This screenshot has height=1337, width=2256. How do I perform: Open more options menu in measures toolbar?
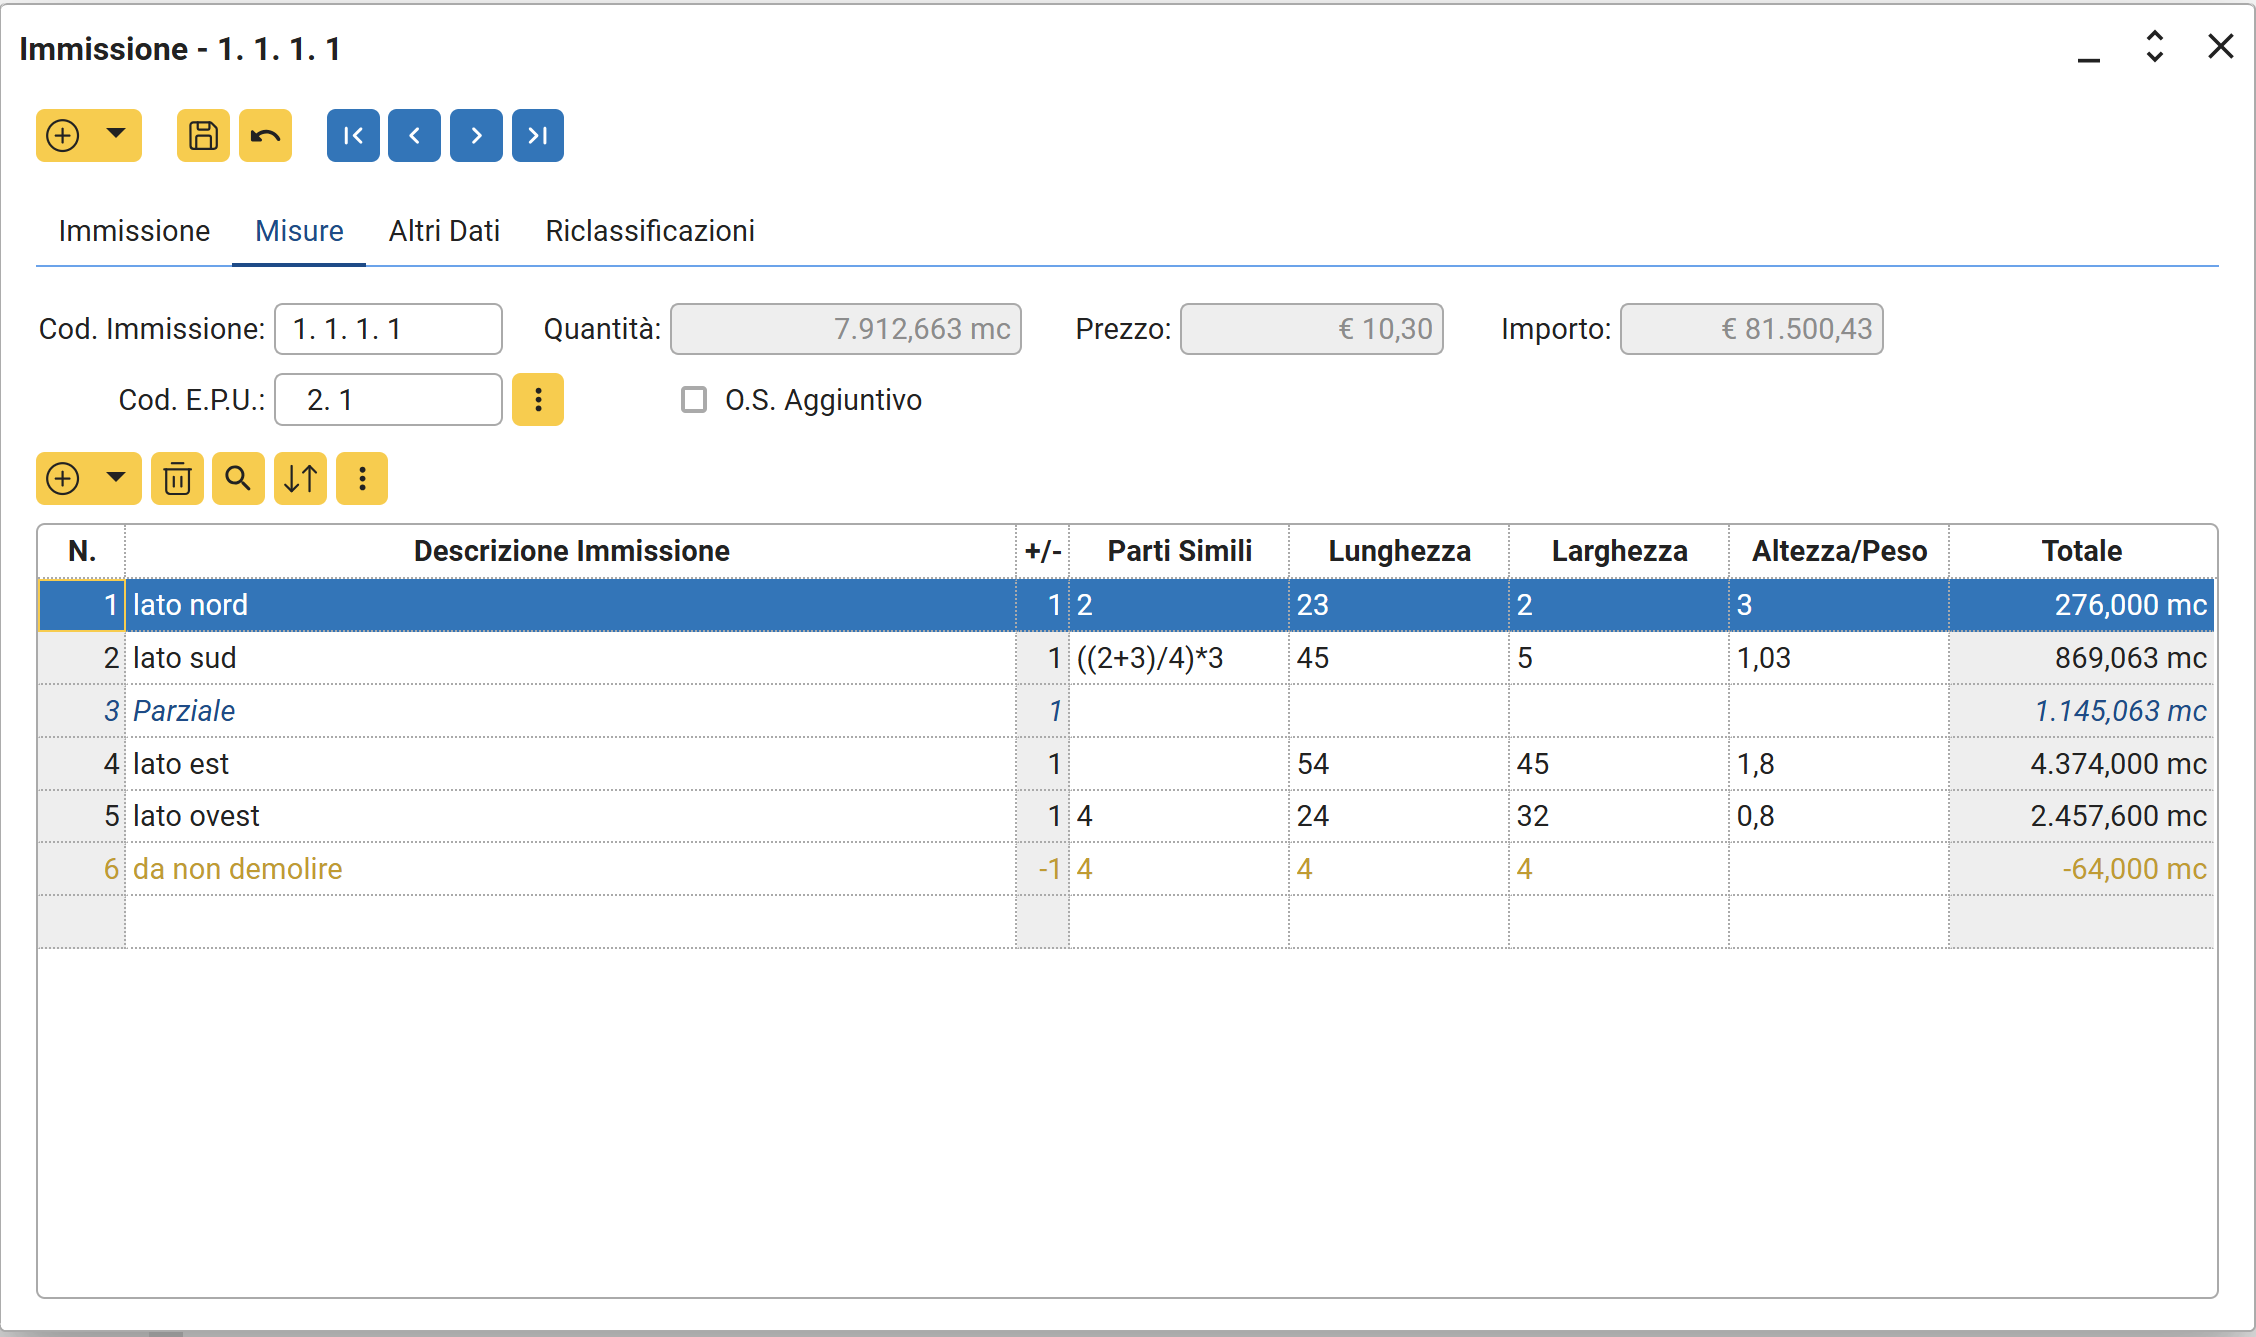tap(362, 478)
